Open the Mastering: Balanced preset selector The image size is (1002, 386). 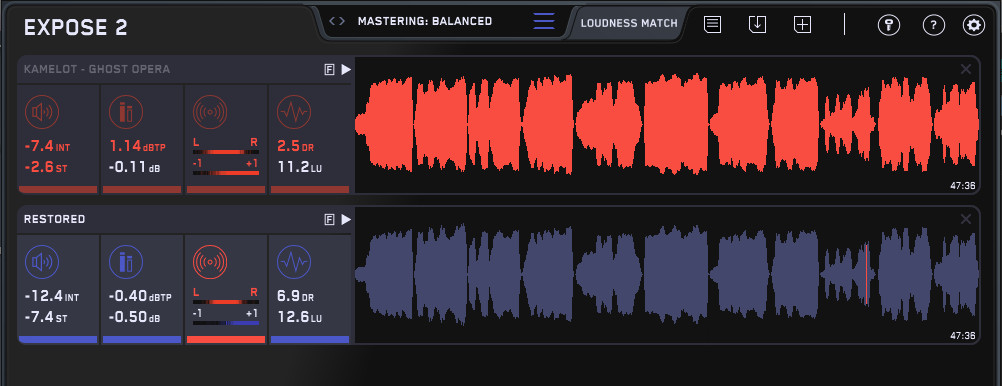click(425, 21)
